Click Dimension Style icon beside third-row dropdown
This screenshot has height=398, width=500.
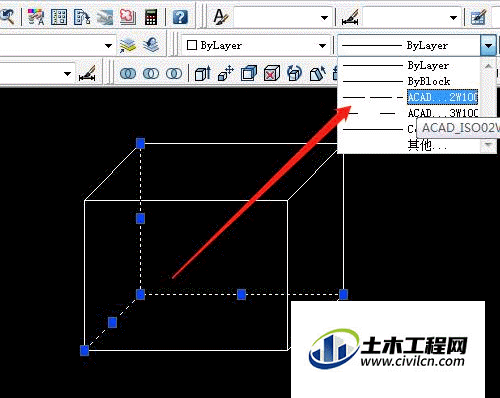[x=87, y=73]
